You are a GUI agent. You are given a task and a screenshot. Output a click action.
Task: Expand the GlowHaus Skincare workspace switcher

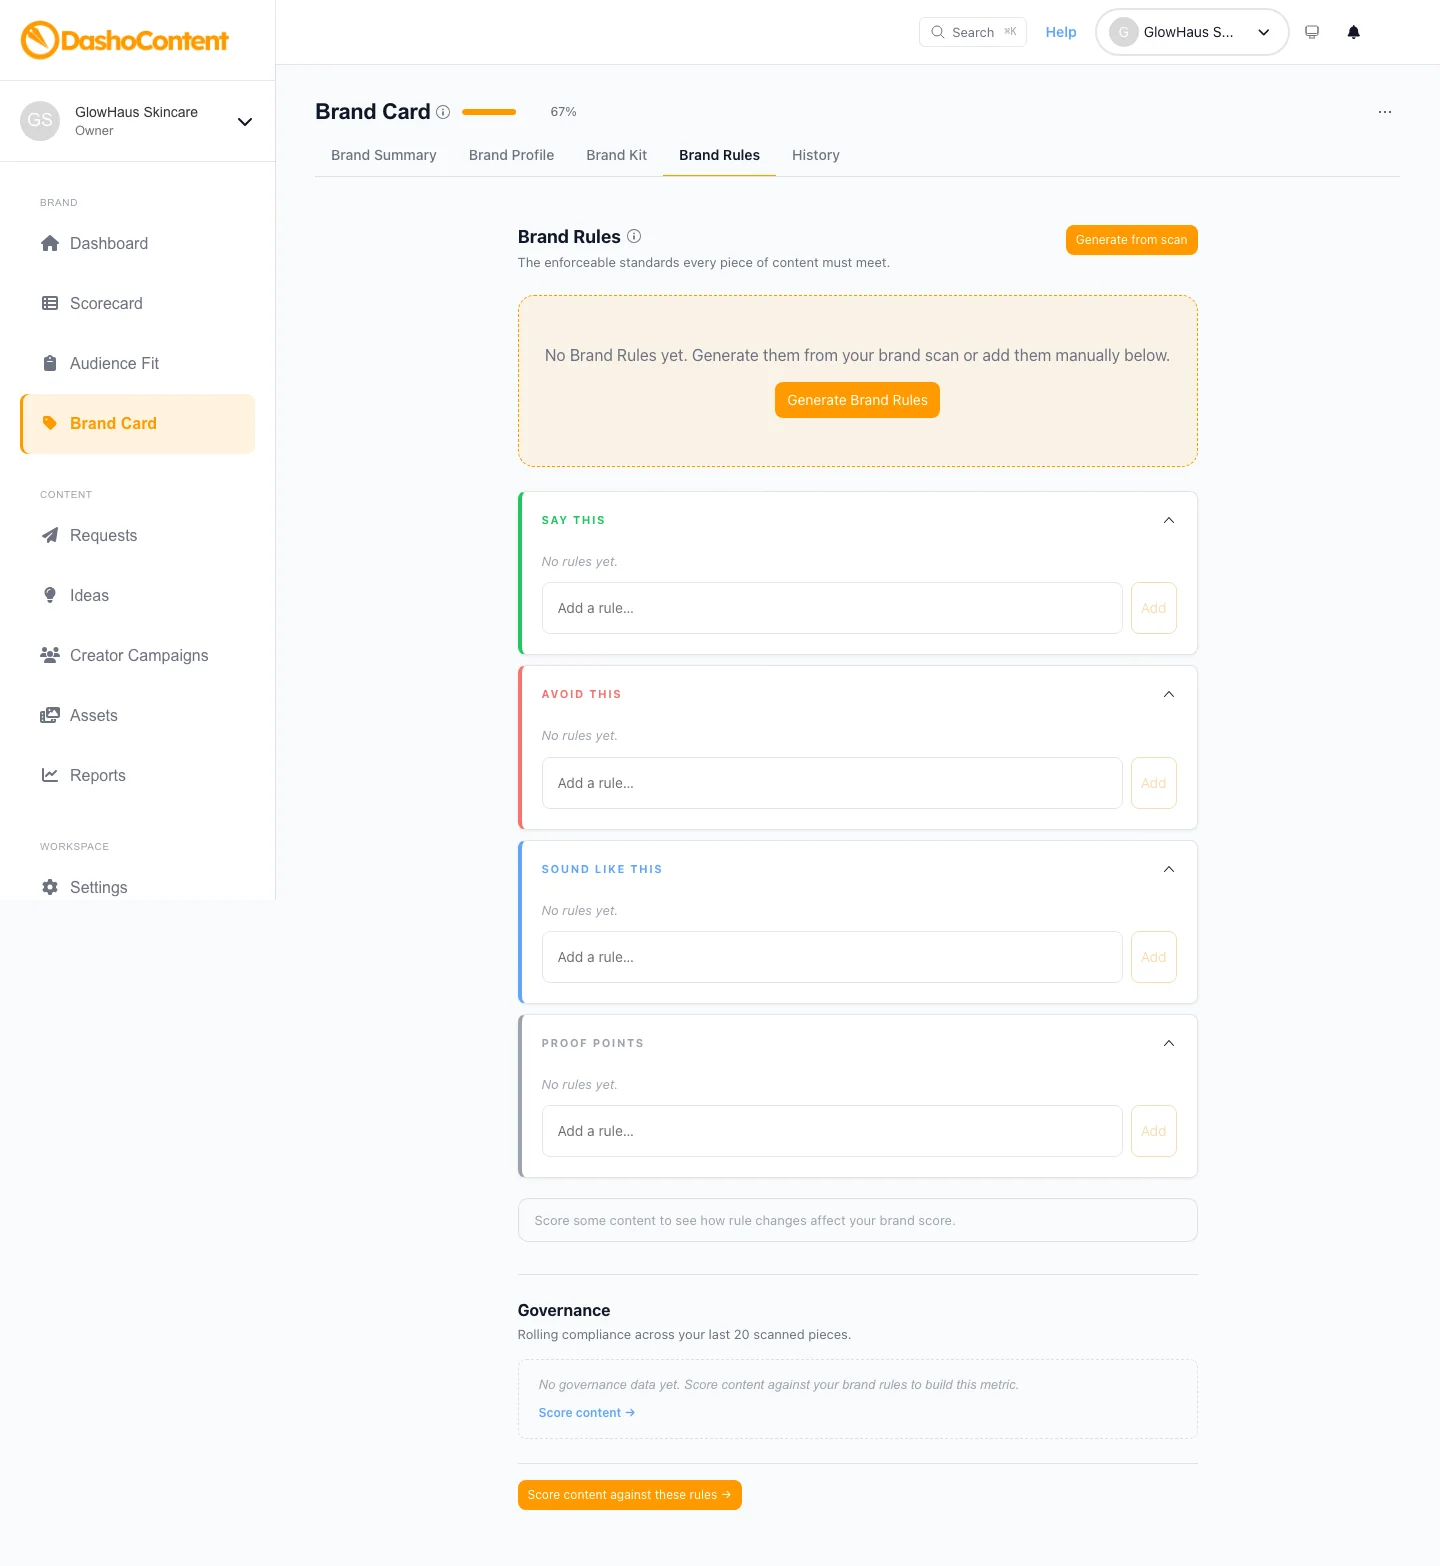click(245, 122)
